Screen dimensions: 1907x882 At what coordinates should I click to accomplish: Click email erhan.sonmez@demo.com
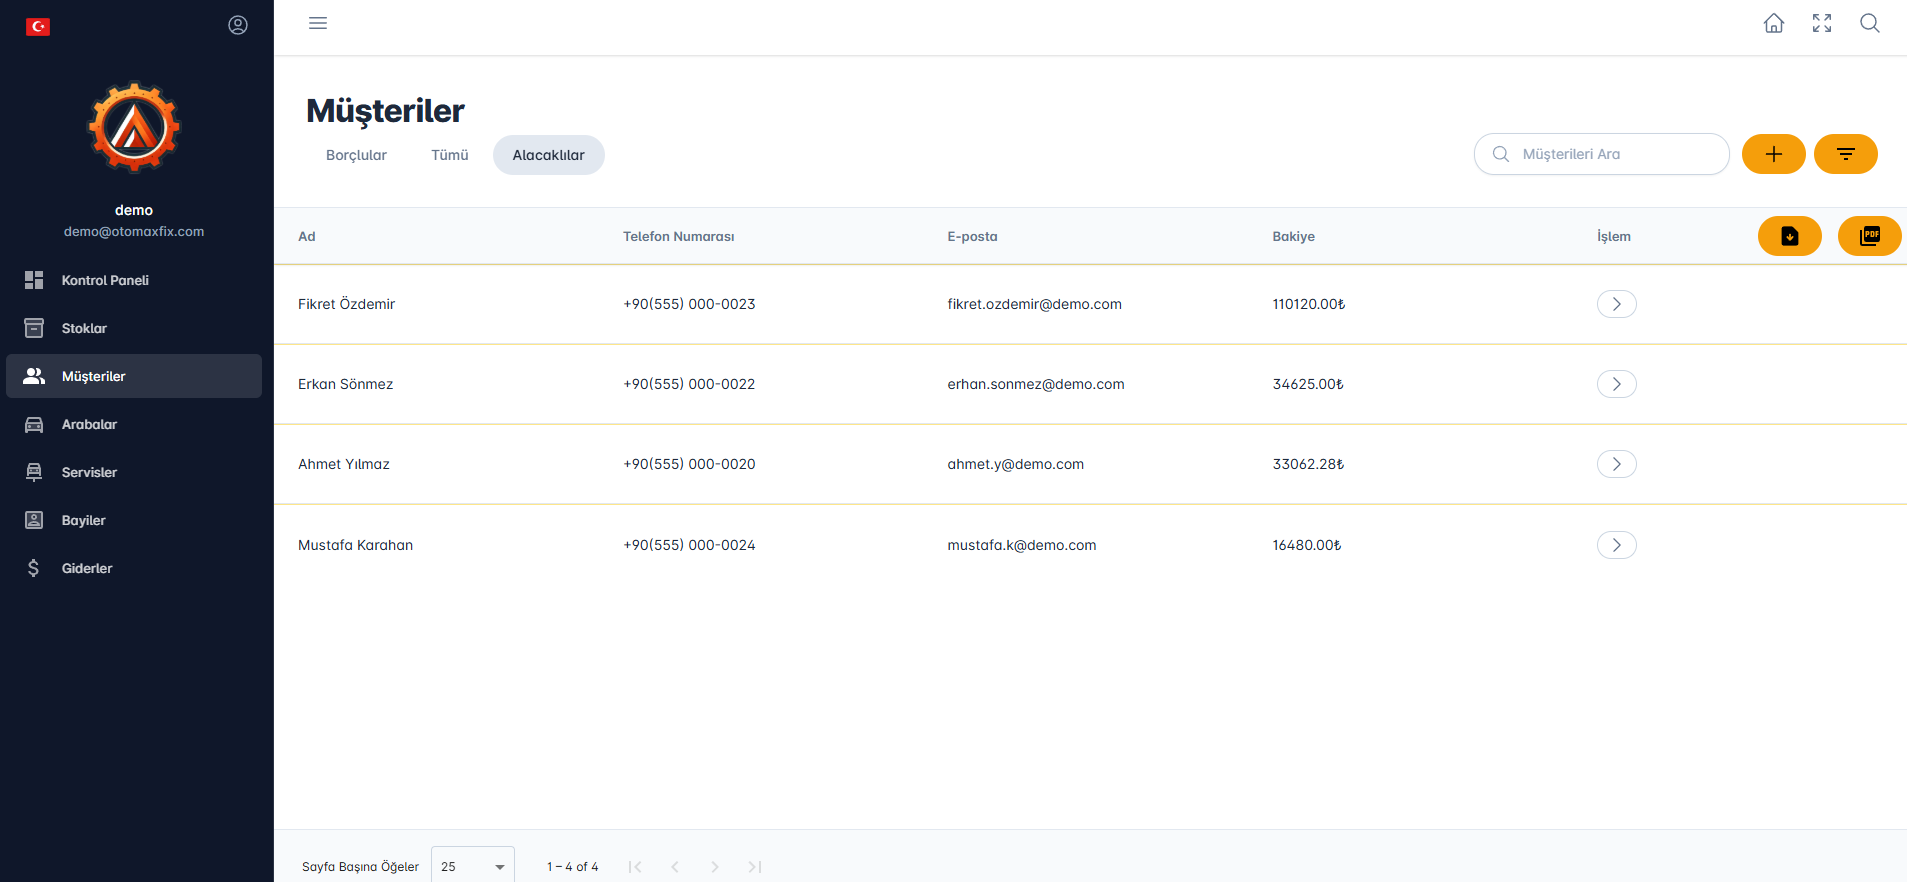(x=1036, y=384)
